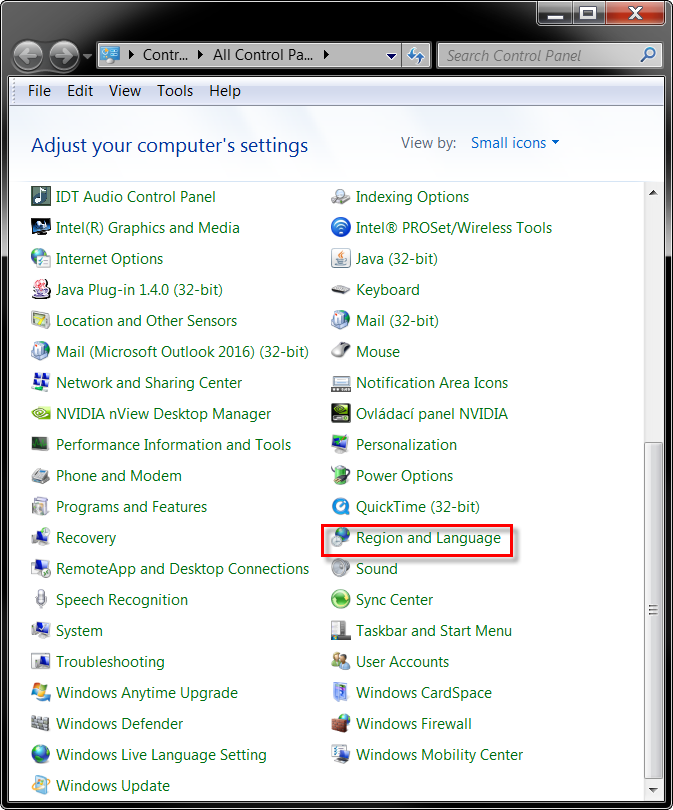Go forward with the Forward button

(x=64, y=56)
